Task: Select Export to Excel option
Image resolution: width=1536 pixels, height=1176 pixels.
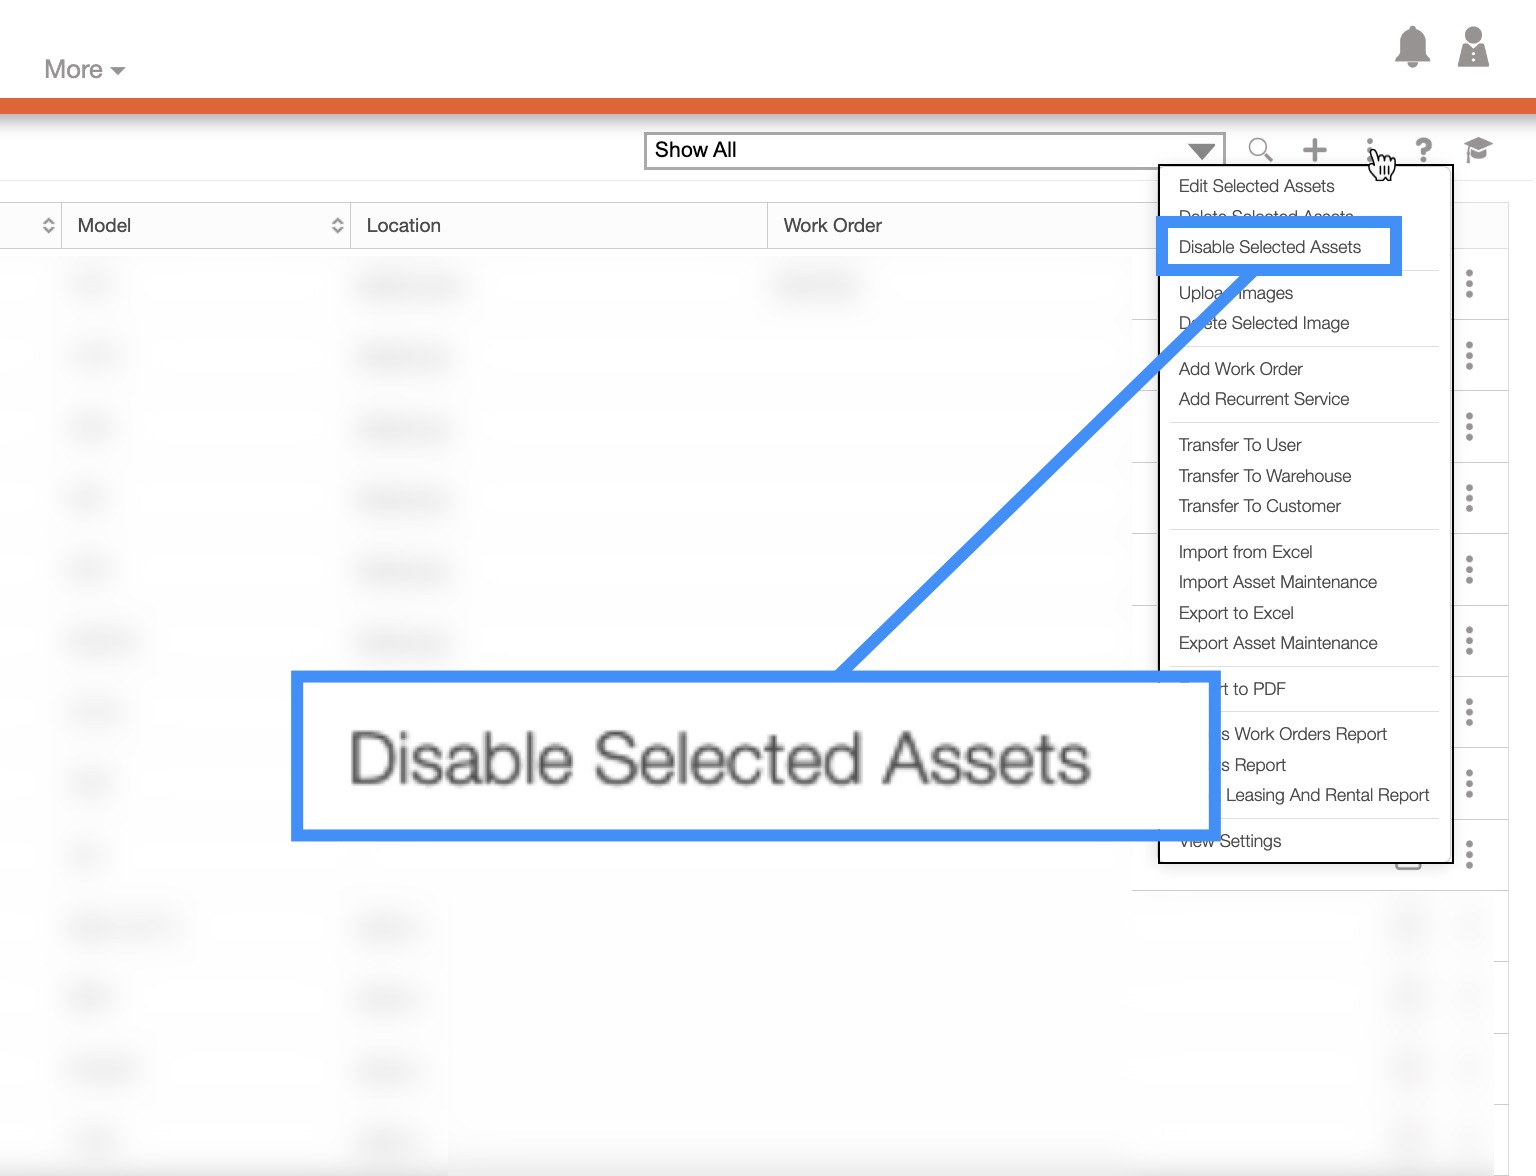Action: (x=1236, y=613)
